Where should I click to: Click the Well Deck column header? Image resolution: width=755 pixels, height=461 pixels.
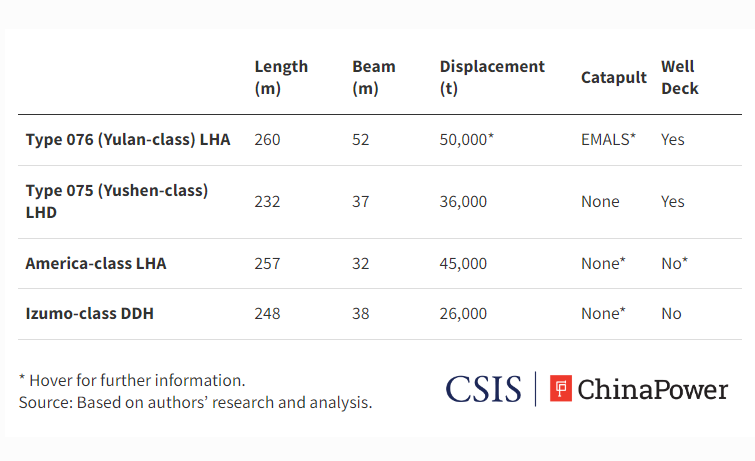point(679,77)
